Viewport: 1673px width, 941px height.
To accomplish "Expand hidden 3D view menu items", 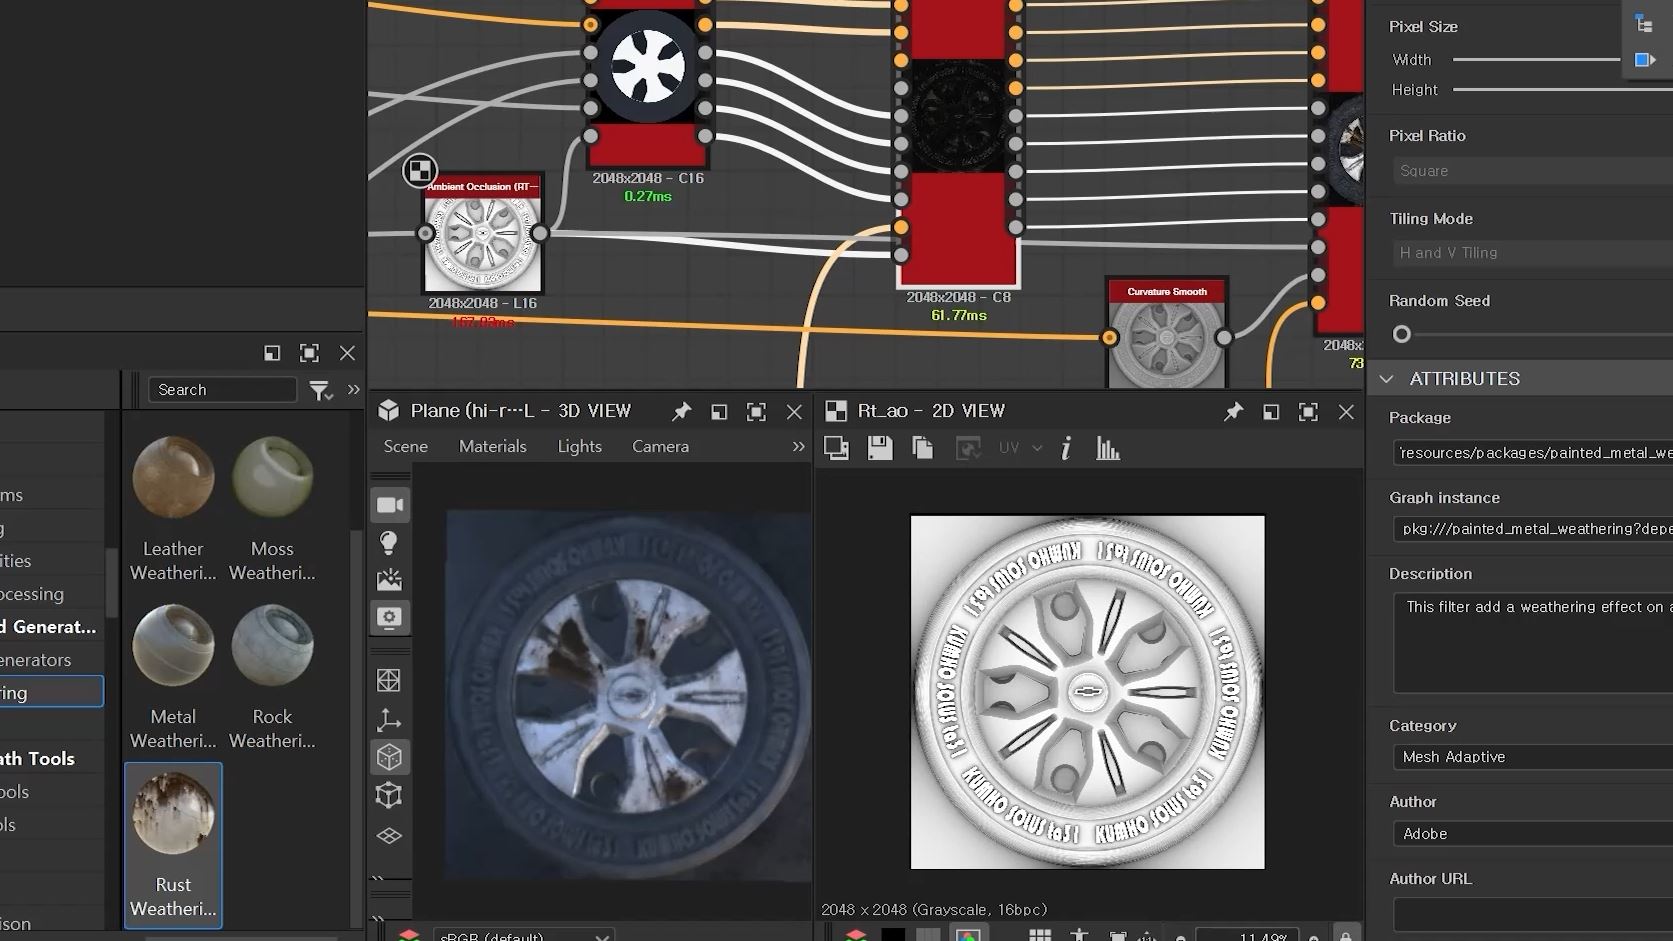I will click(798, 447).
